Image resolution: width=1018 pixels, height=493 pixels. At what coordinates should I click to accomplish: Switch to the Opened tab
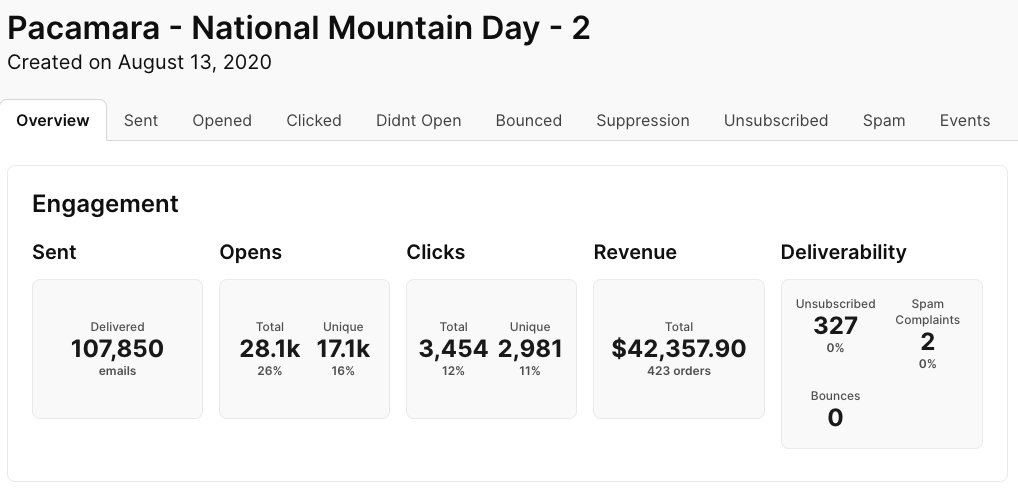[x=222, y=121]
